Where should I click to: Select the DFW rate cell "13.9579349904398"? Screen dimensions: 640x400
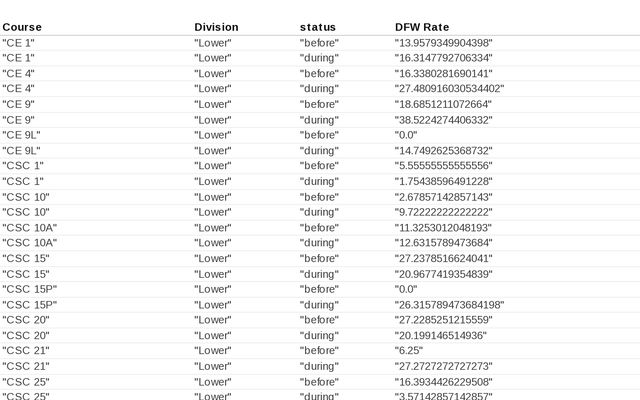point(443,43)
